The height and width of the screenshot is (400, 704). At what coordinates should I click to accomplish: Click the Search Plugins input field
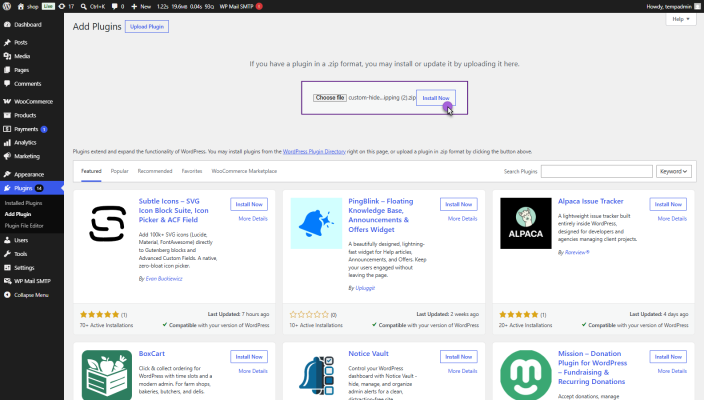(597, 171)
